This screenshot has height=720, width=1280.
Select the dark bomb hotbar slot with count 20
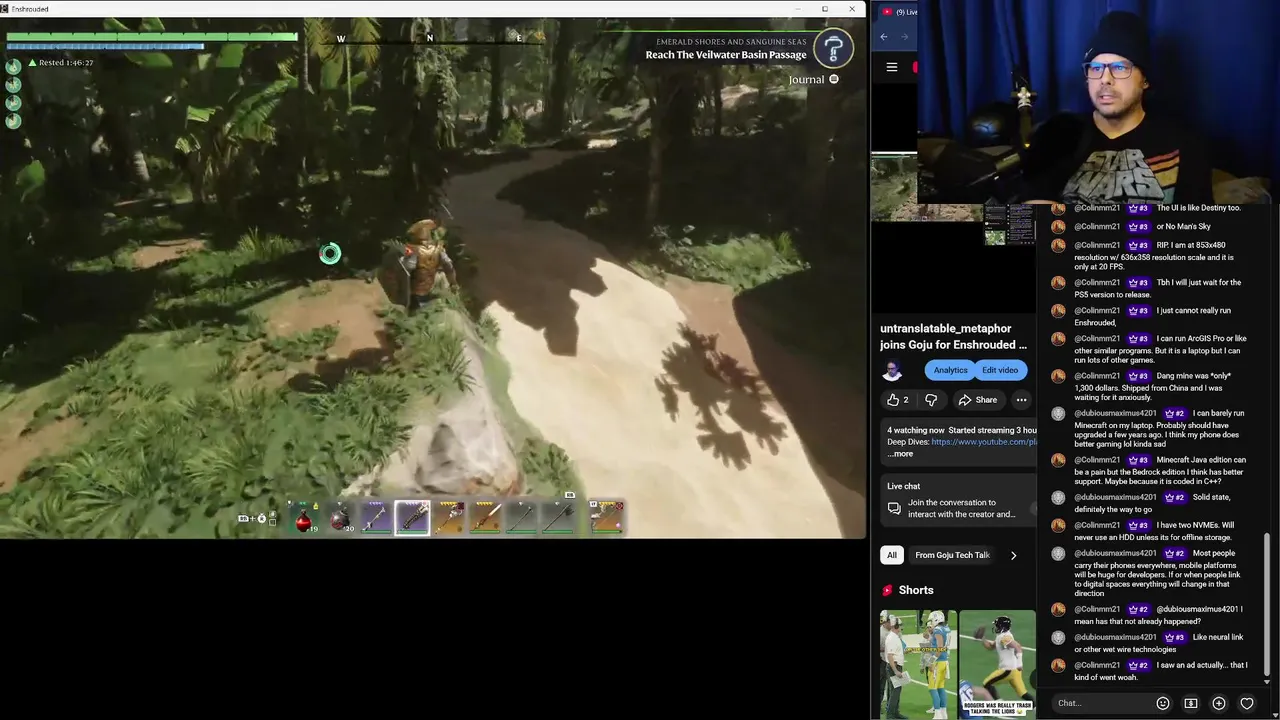(340, 518)
